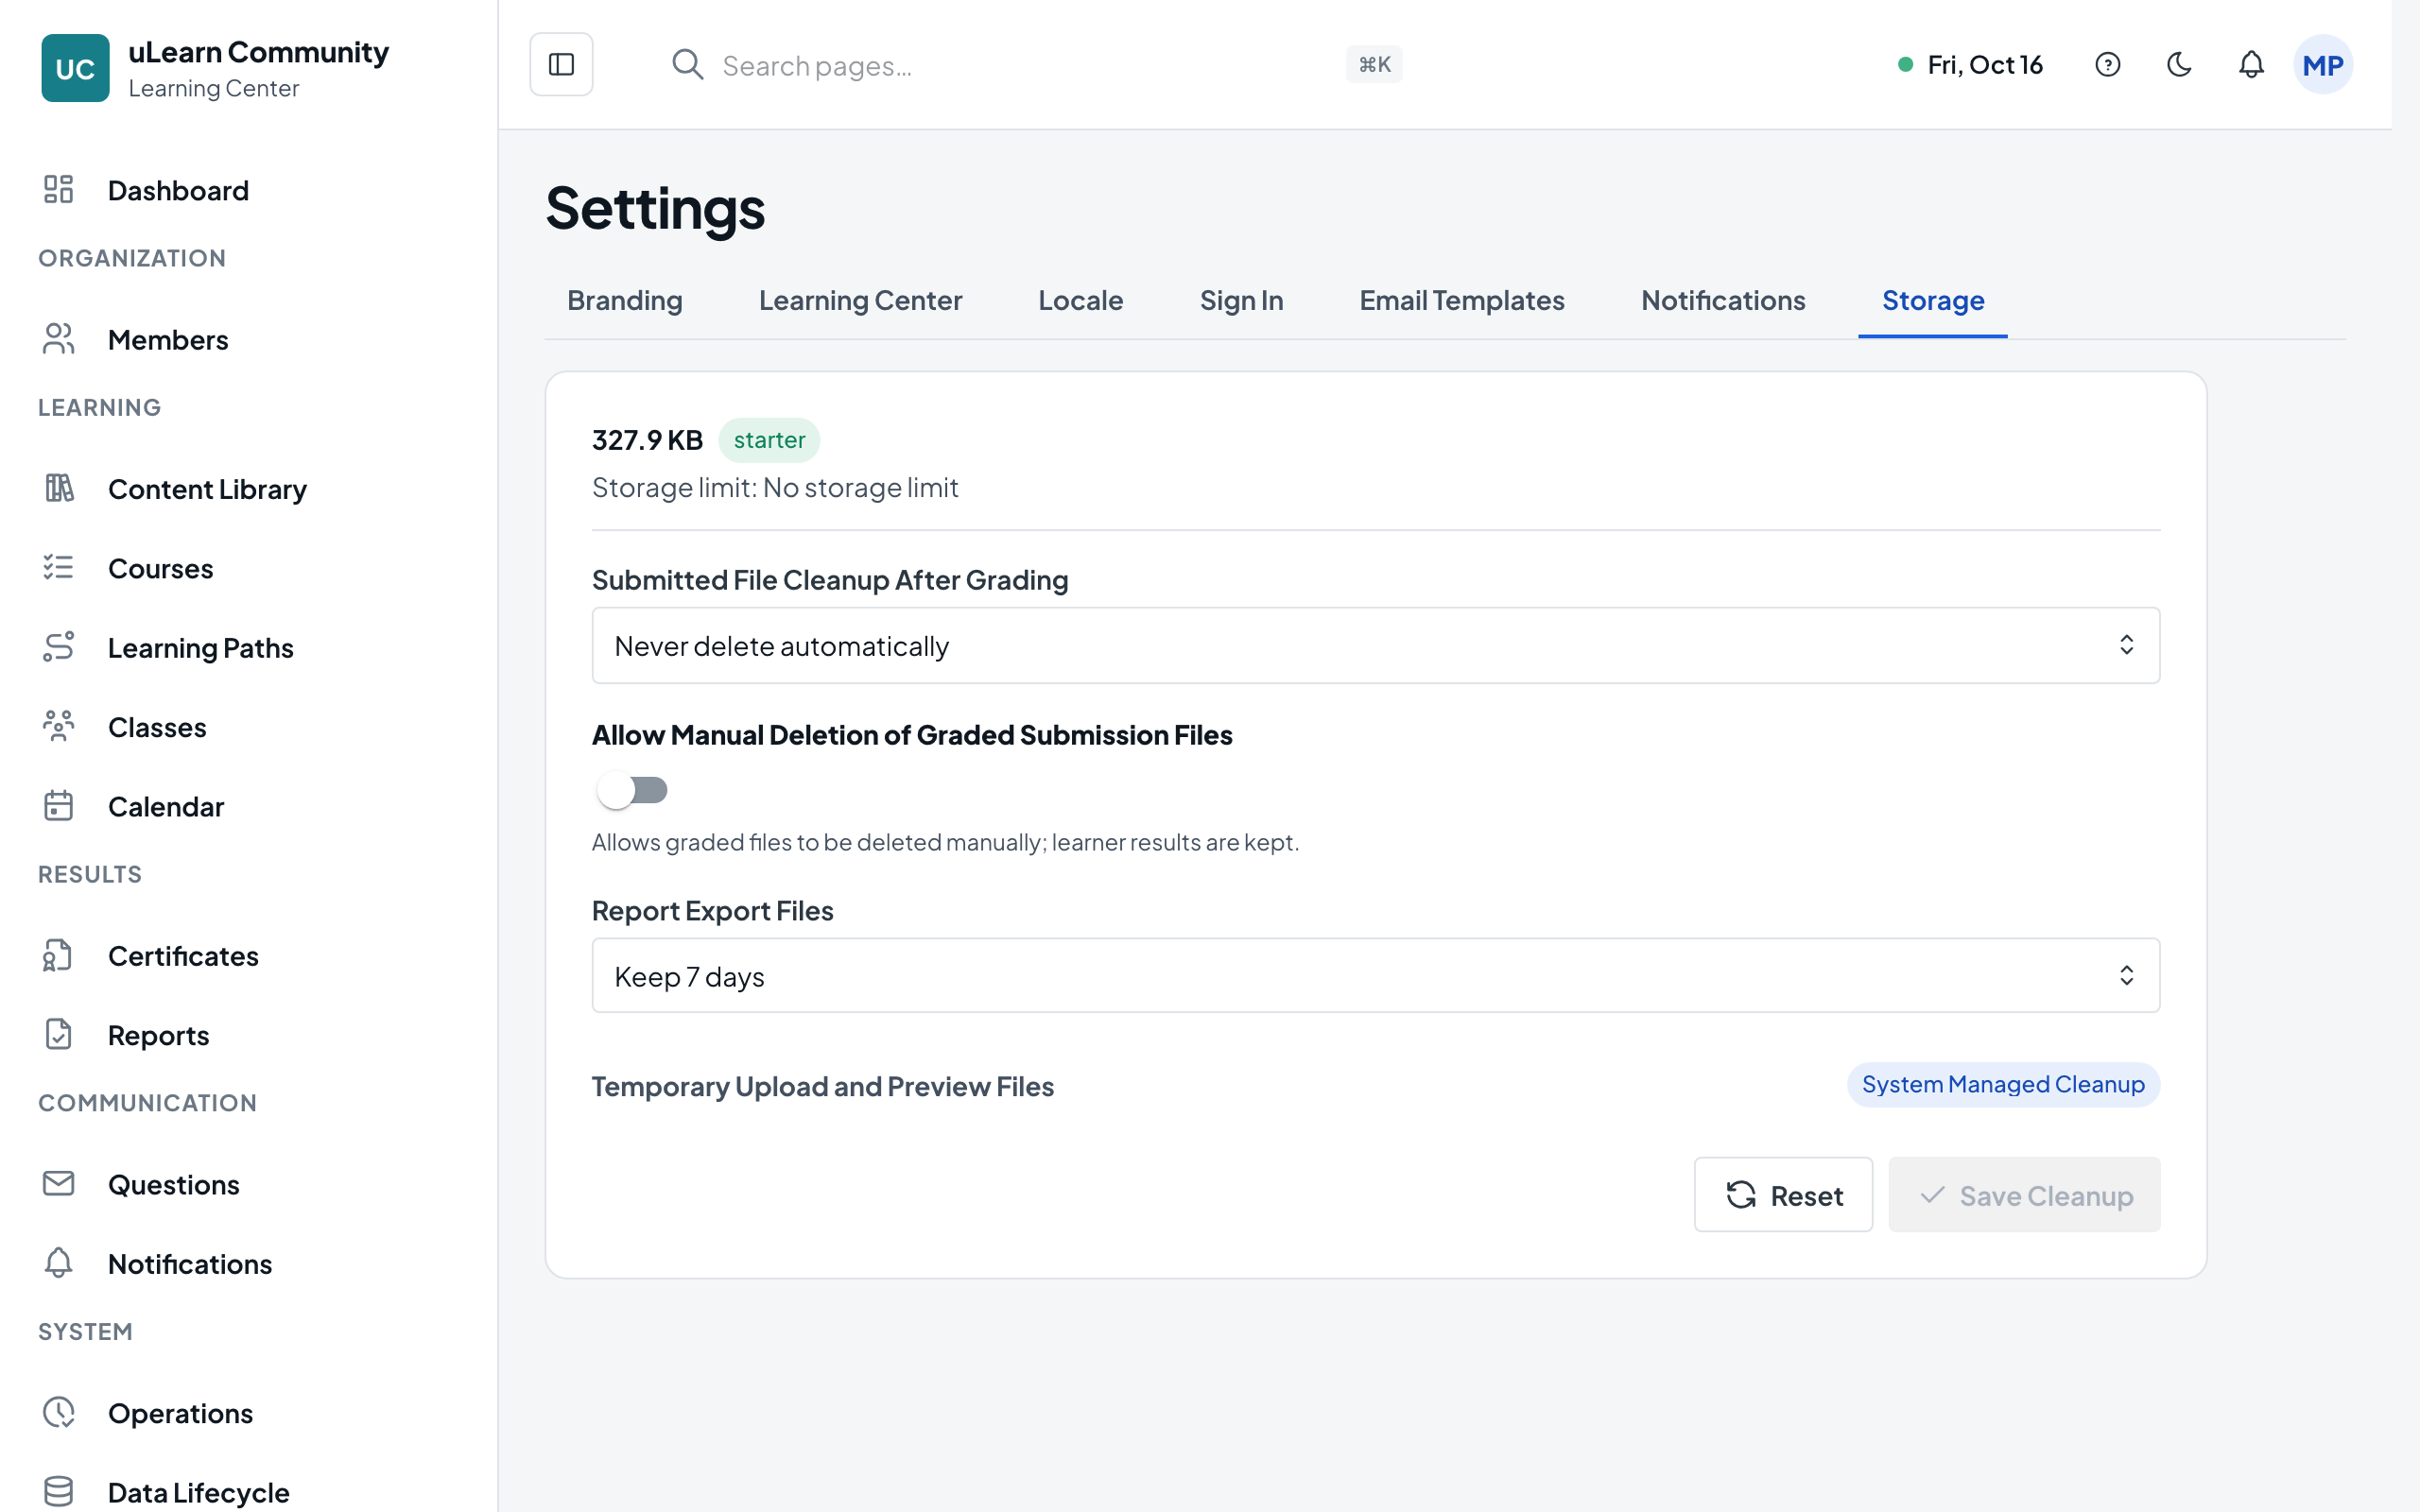Viewport: 2420px width, 1512px height.
Task: Click the search magnifier icon
Action: 687,64
